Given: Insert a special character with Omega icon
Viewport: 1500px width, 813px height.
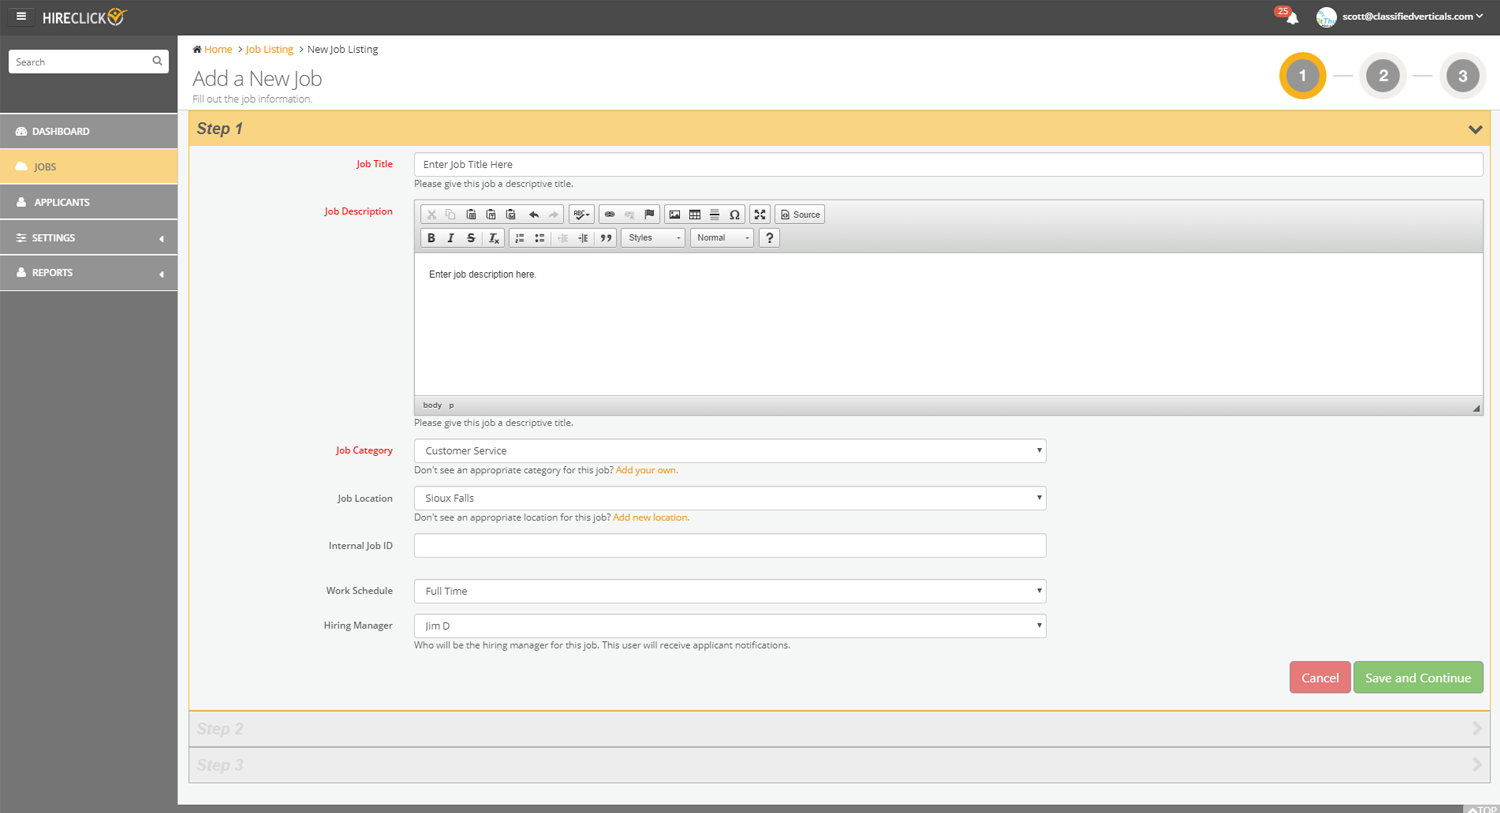Looking at the screenshot, I should coord(735,215).
